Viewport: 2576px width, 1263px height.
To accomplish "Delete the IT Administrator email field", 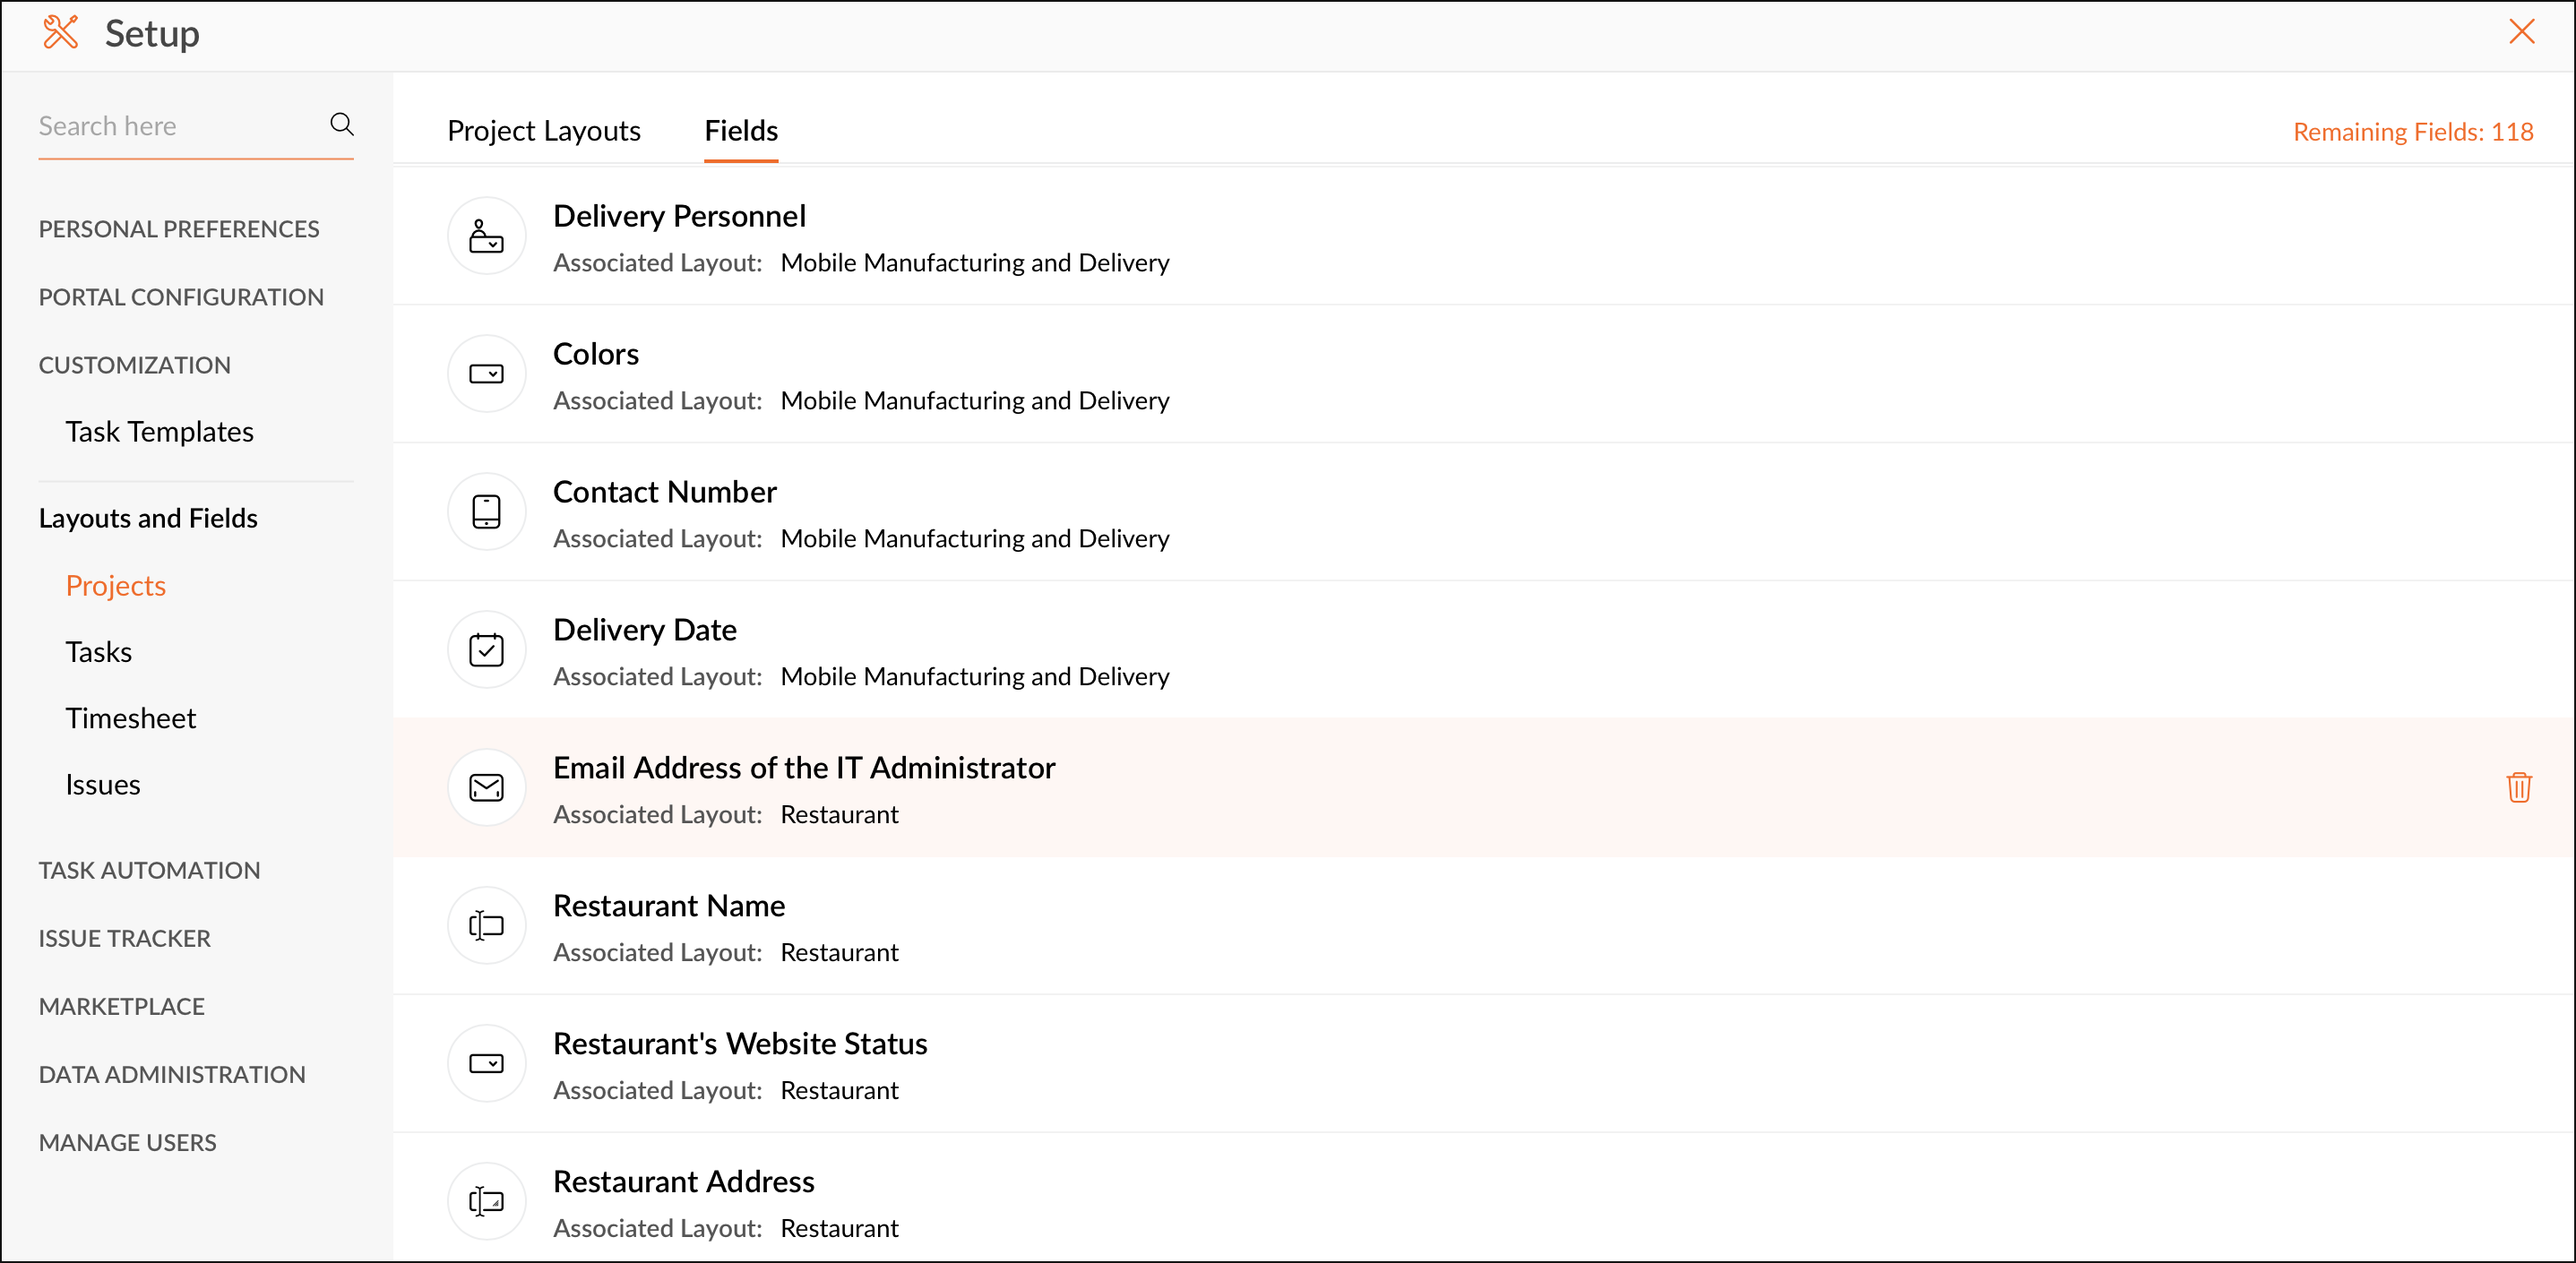I will [x=2518, y=787].
